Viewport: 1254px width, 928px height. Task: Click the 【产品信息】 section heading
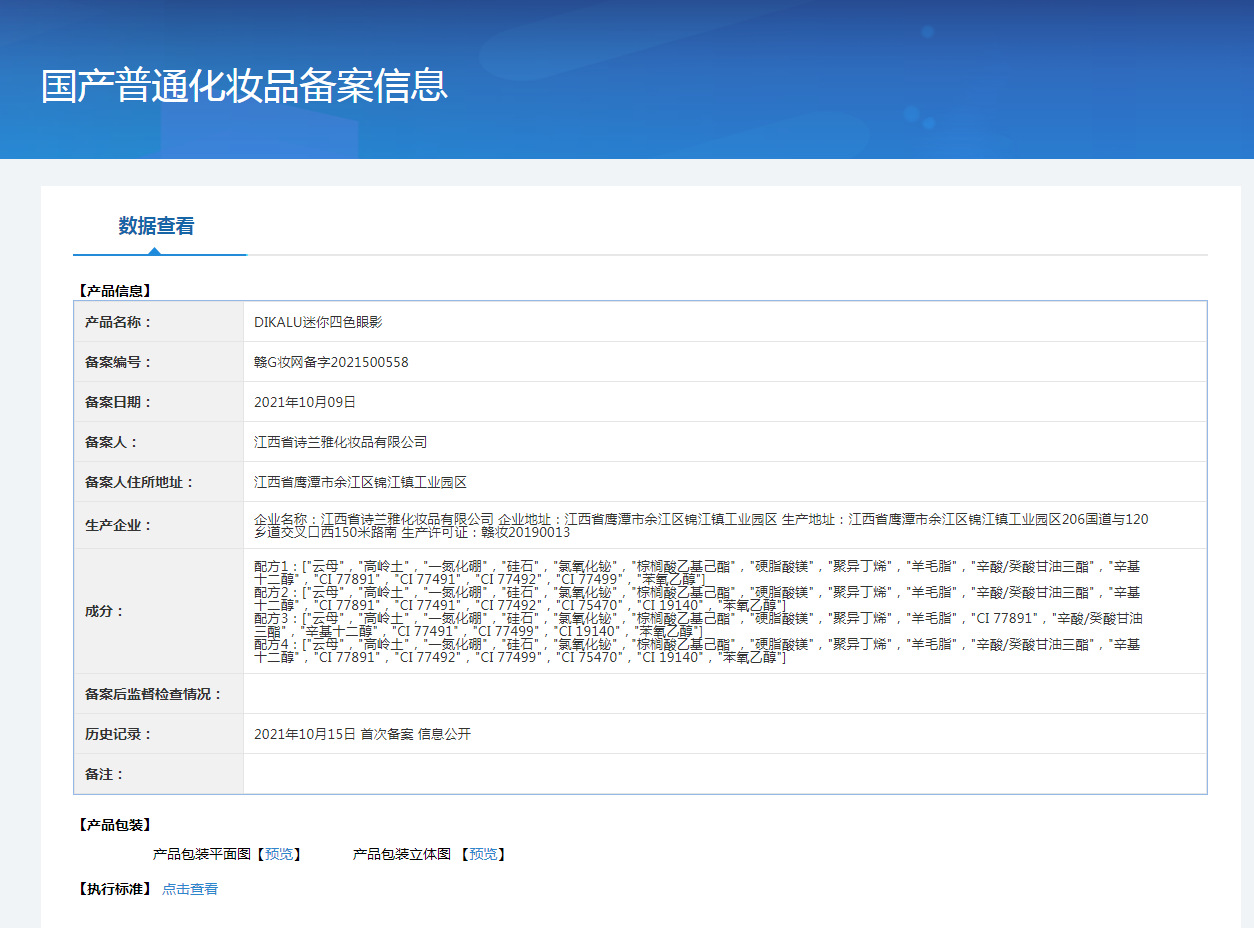(114, 291)
